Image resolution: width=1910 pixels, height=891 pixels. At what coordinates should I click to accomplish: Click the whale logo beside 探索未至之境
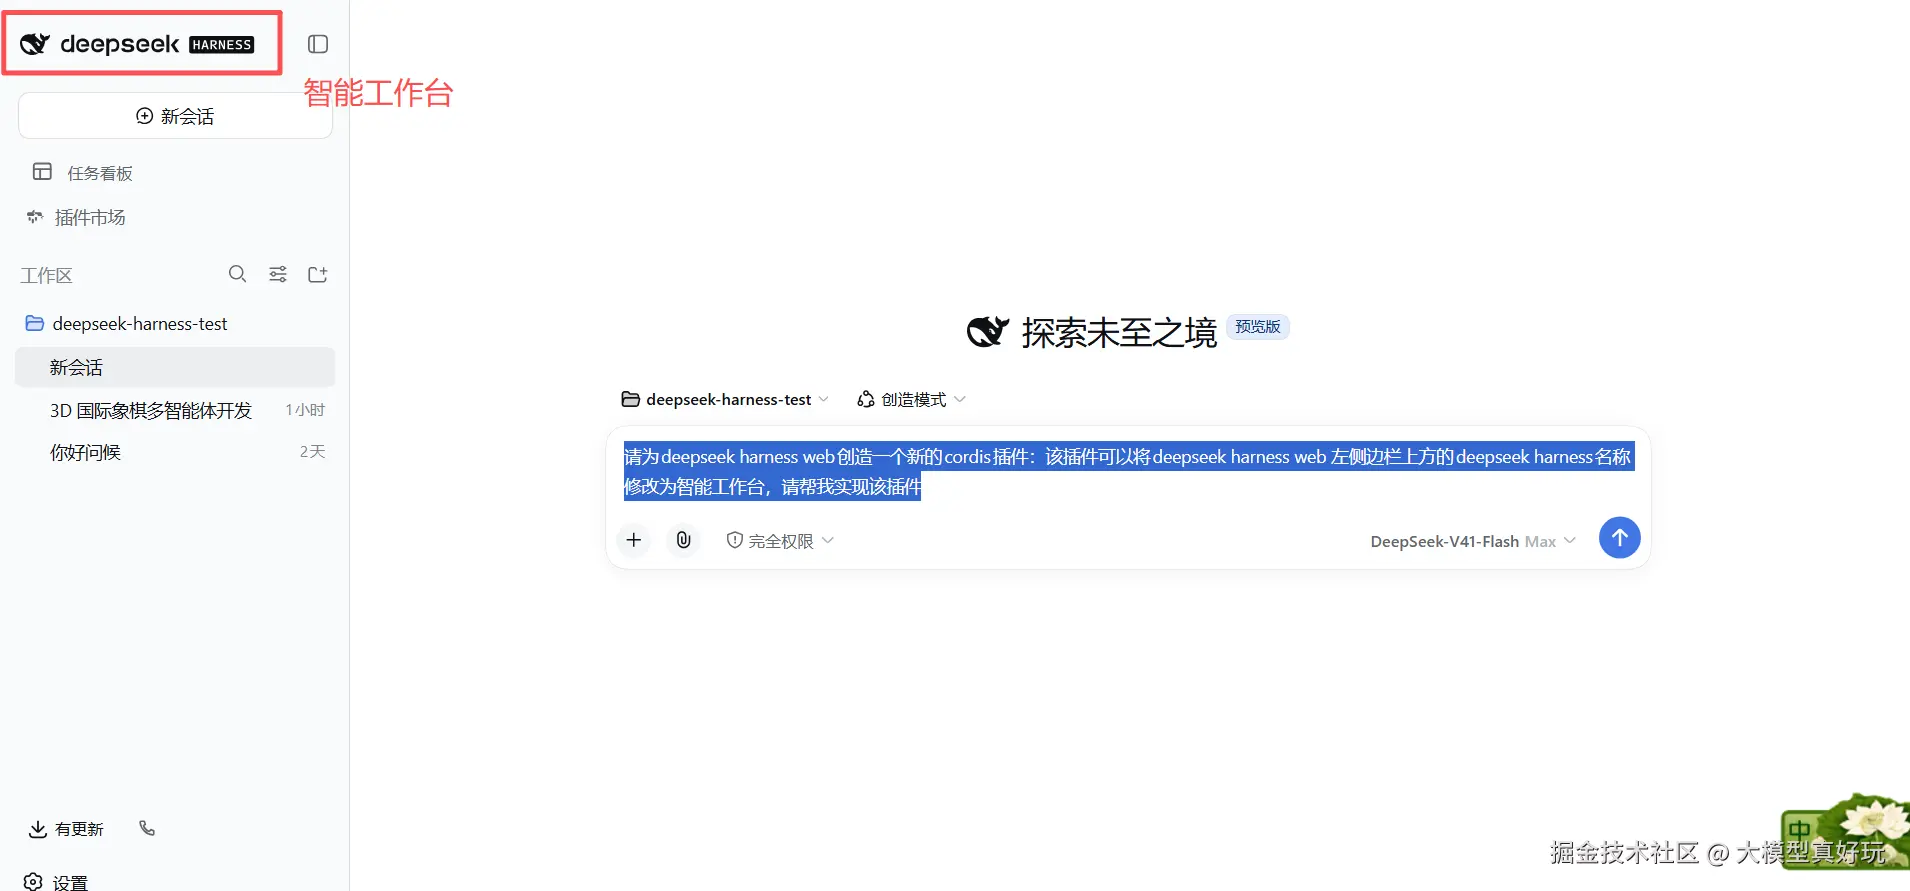click(988, 331)
